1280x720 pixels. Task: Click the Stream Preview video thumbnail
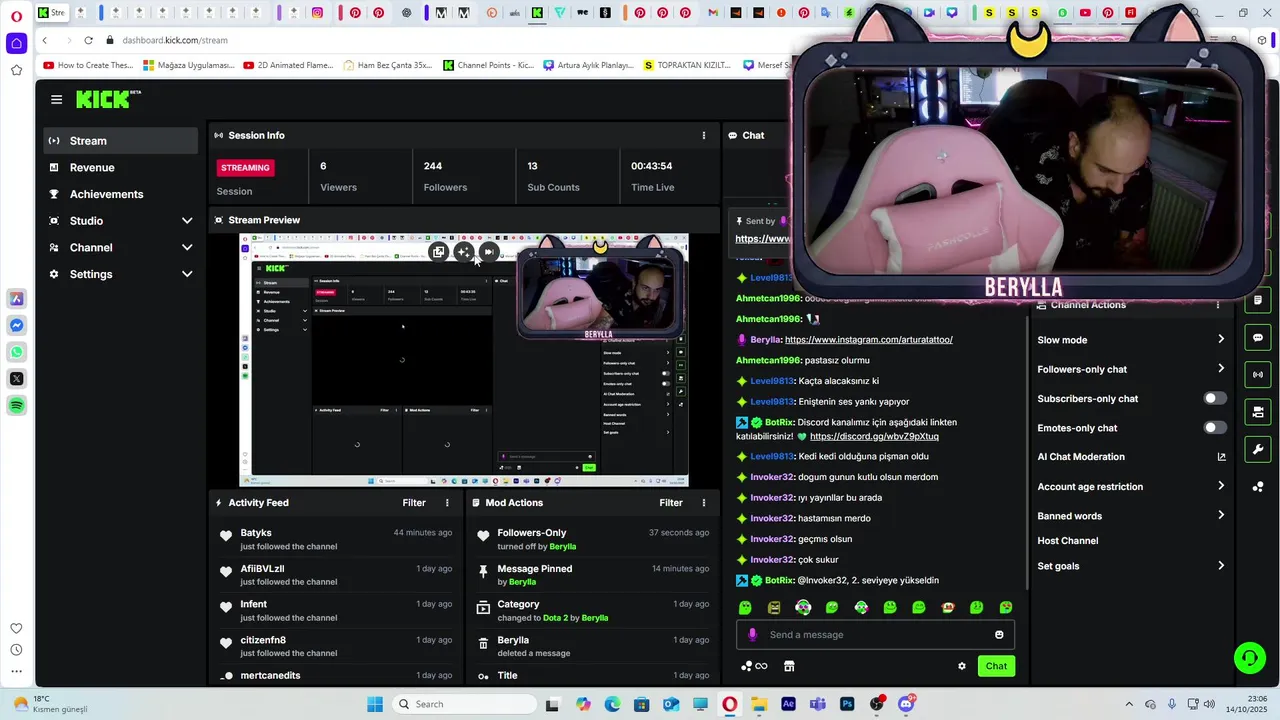point(464,361)
